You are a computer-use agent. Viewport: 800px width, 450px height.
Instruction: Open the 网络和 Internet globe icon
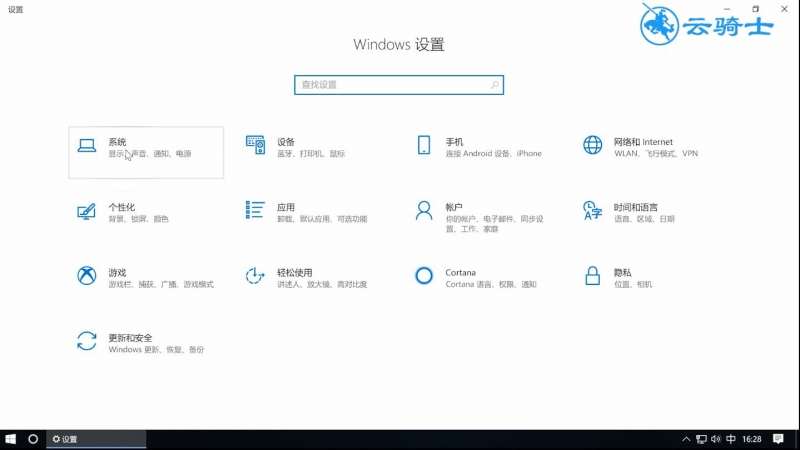(x=592, y=145)
